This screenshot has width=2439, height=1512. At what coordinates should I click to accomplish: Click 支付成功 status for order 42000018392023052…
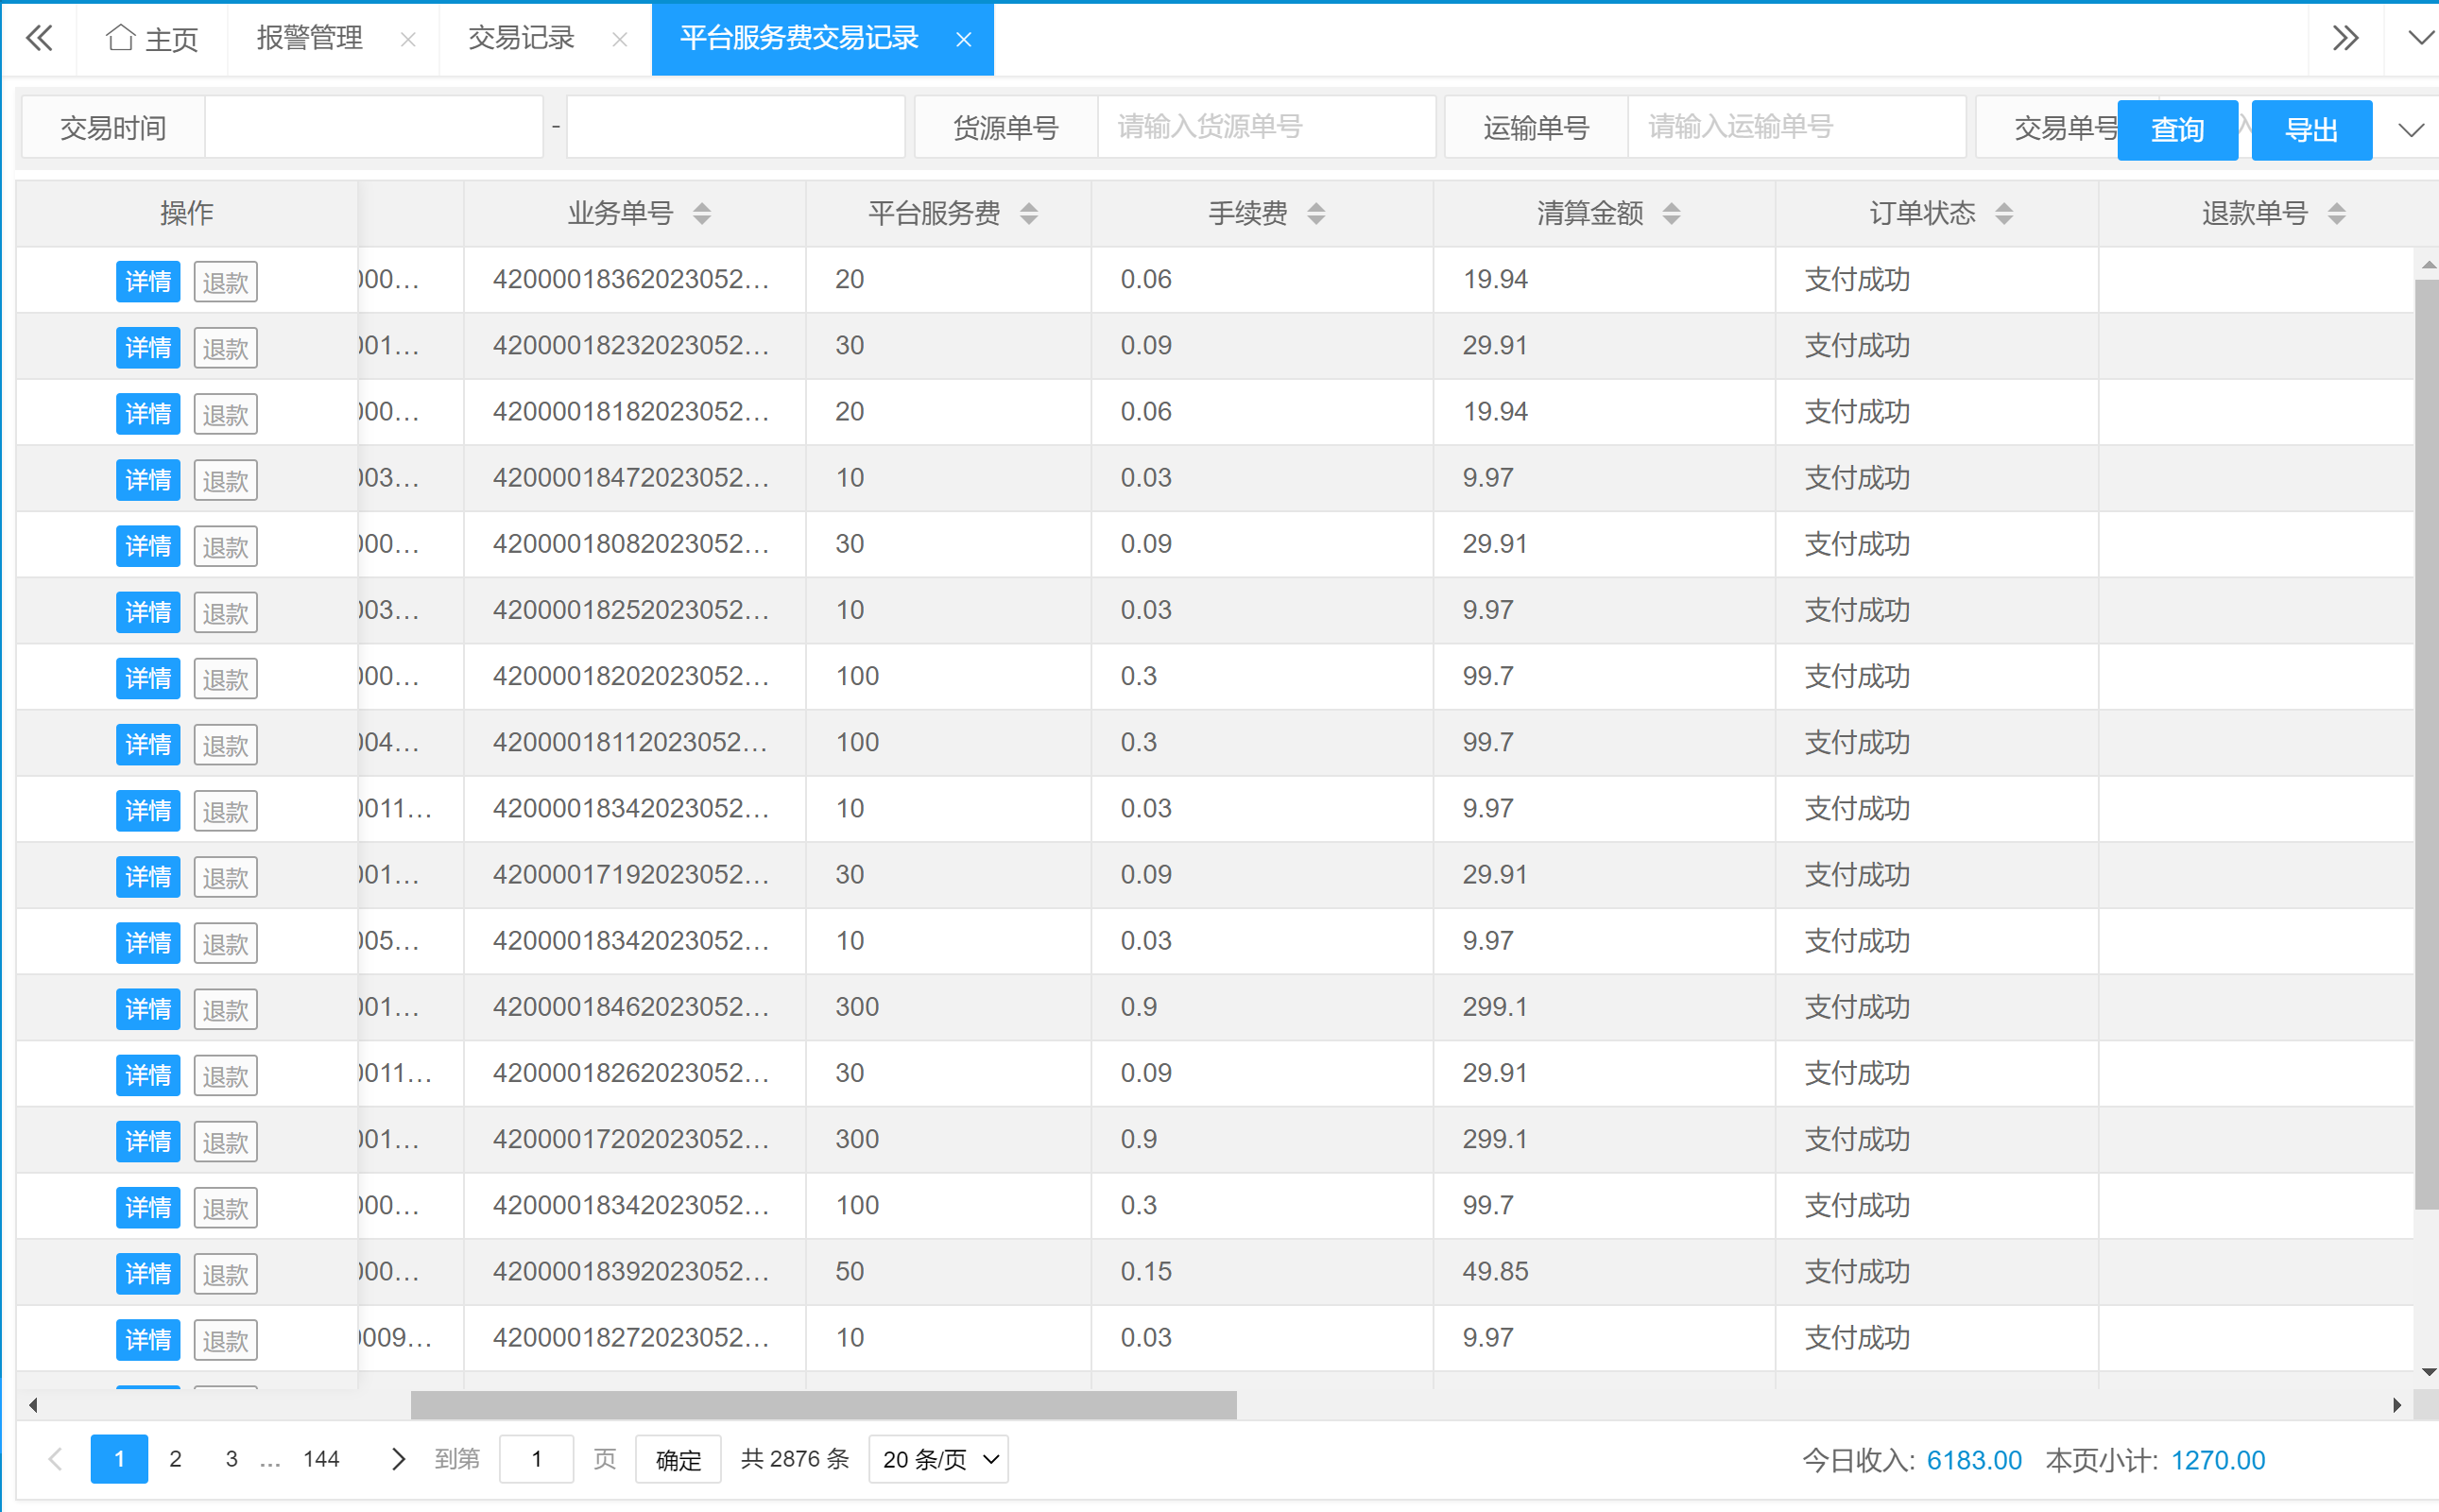click(x=1857, y=1271)
